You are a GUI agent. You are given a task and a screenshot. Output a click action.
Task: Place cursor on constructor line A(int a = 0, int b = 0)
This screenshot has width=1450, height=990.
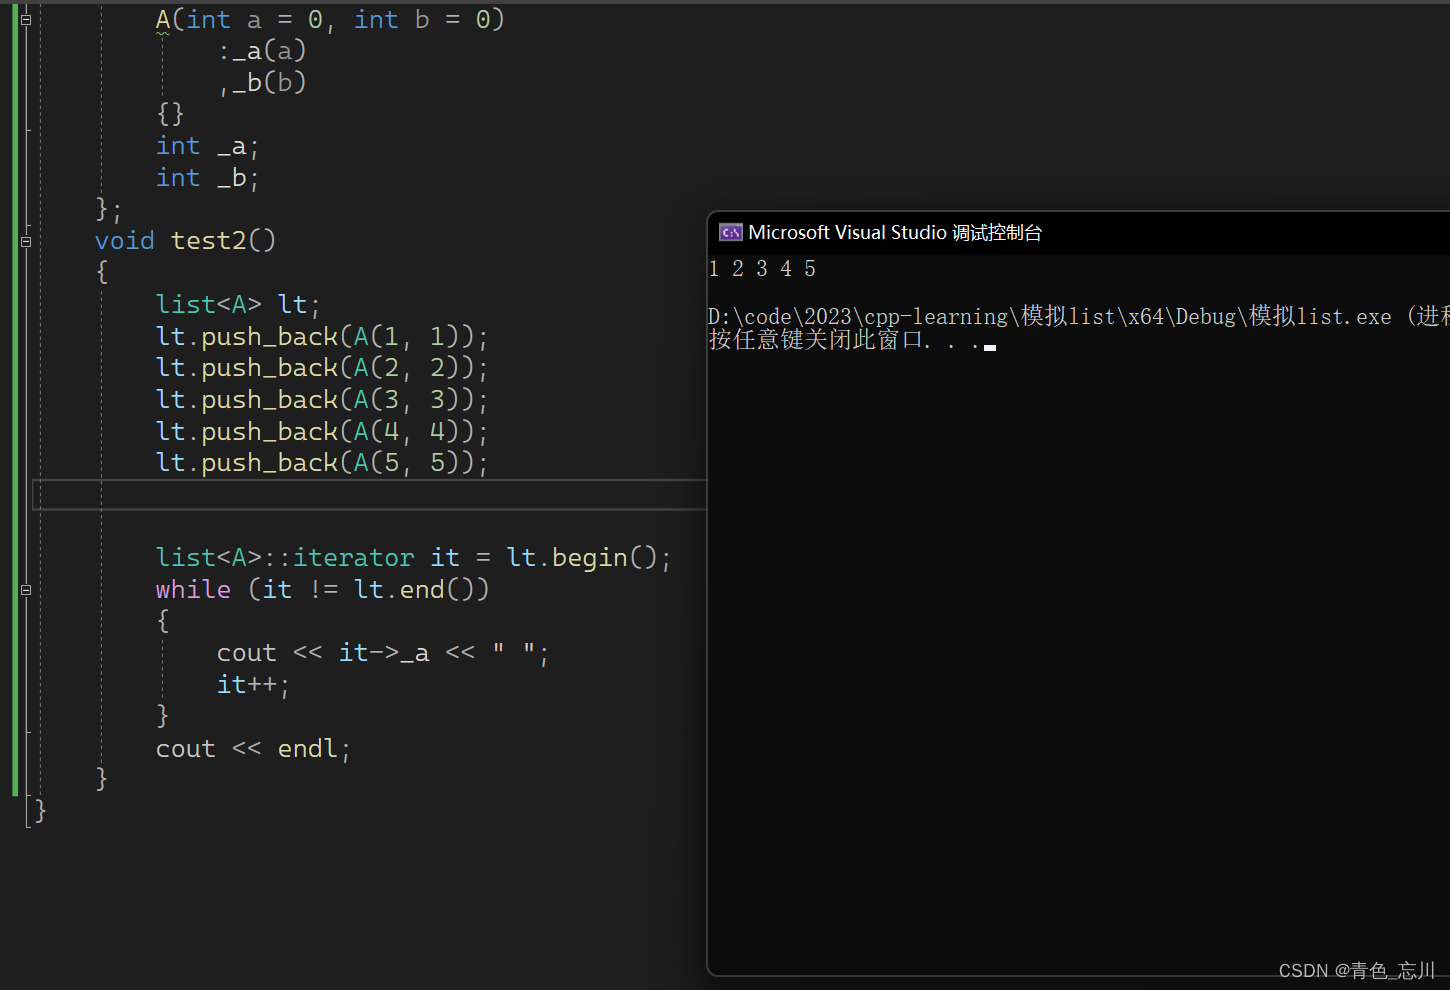(330, 20)
